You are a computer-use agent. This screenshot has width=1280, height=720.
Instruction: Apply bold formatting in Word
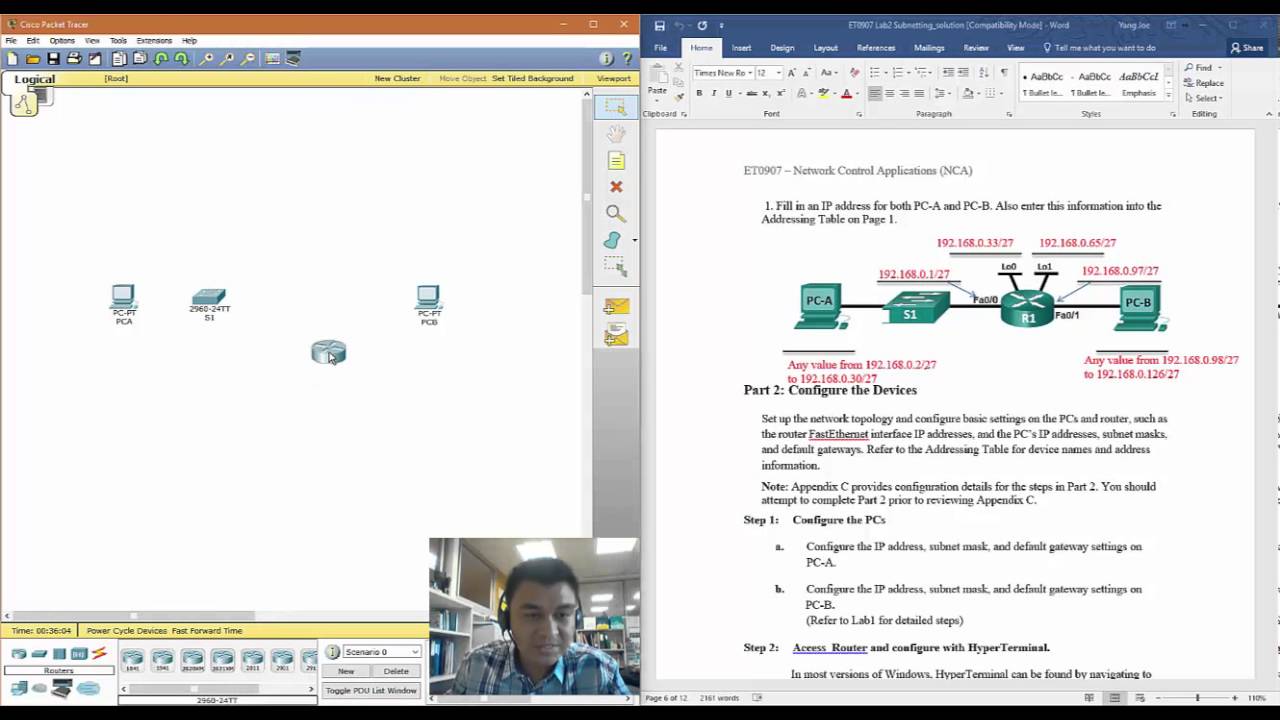pos(699,93)
